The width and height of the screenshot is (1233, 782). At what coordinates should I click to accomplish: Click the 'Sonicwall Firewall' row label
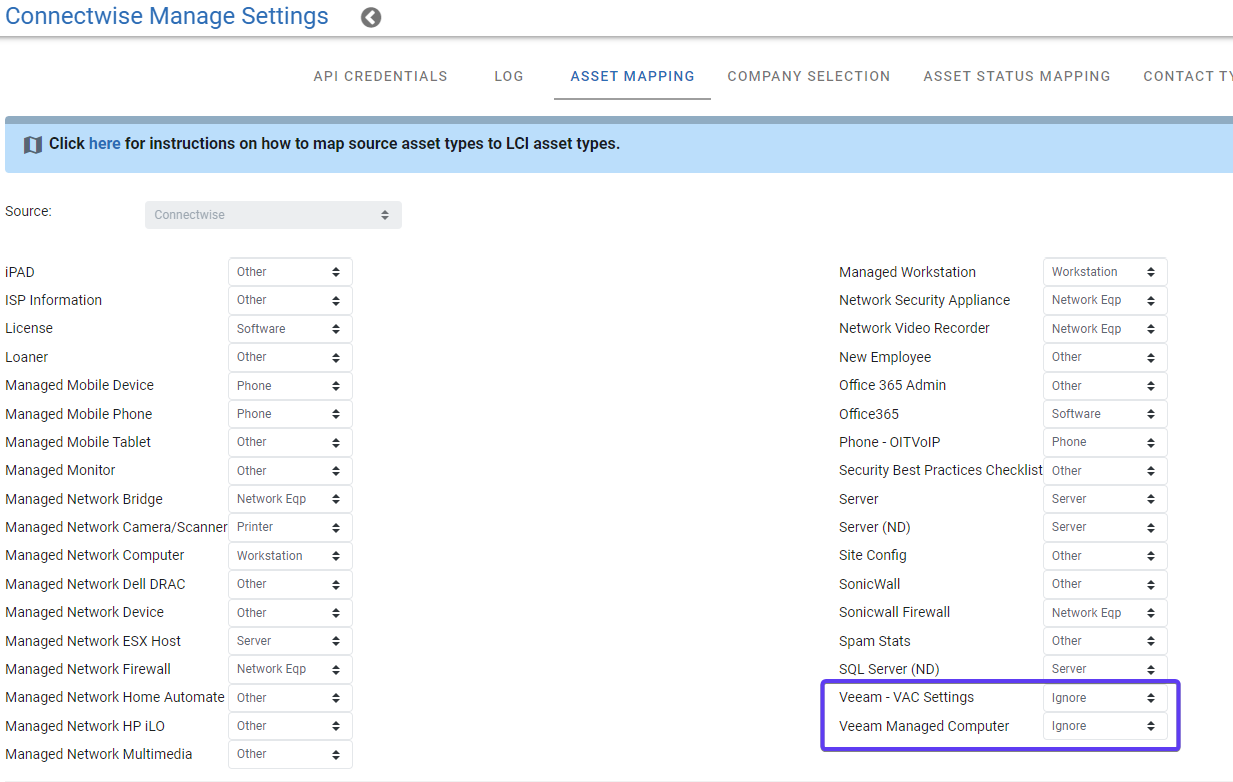tap(894, 613)
